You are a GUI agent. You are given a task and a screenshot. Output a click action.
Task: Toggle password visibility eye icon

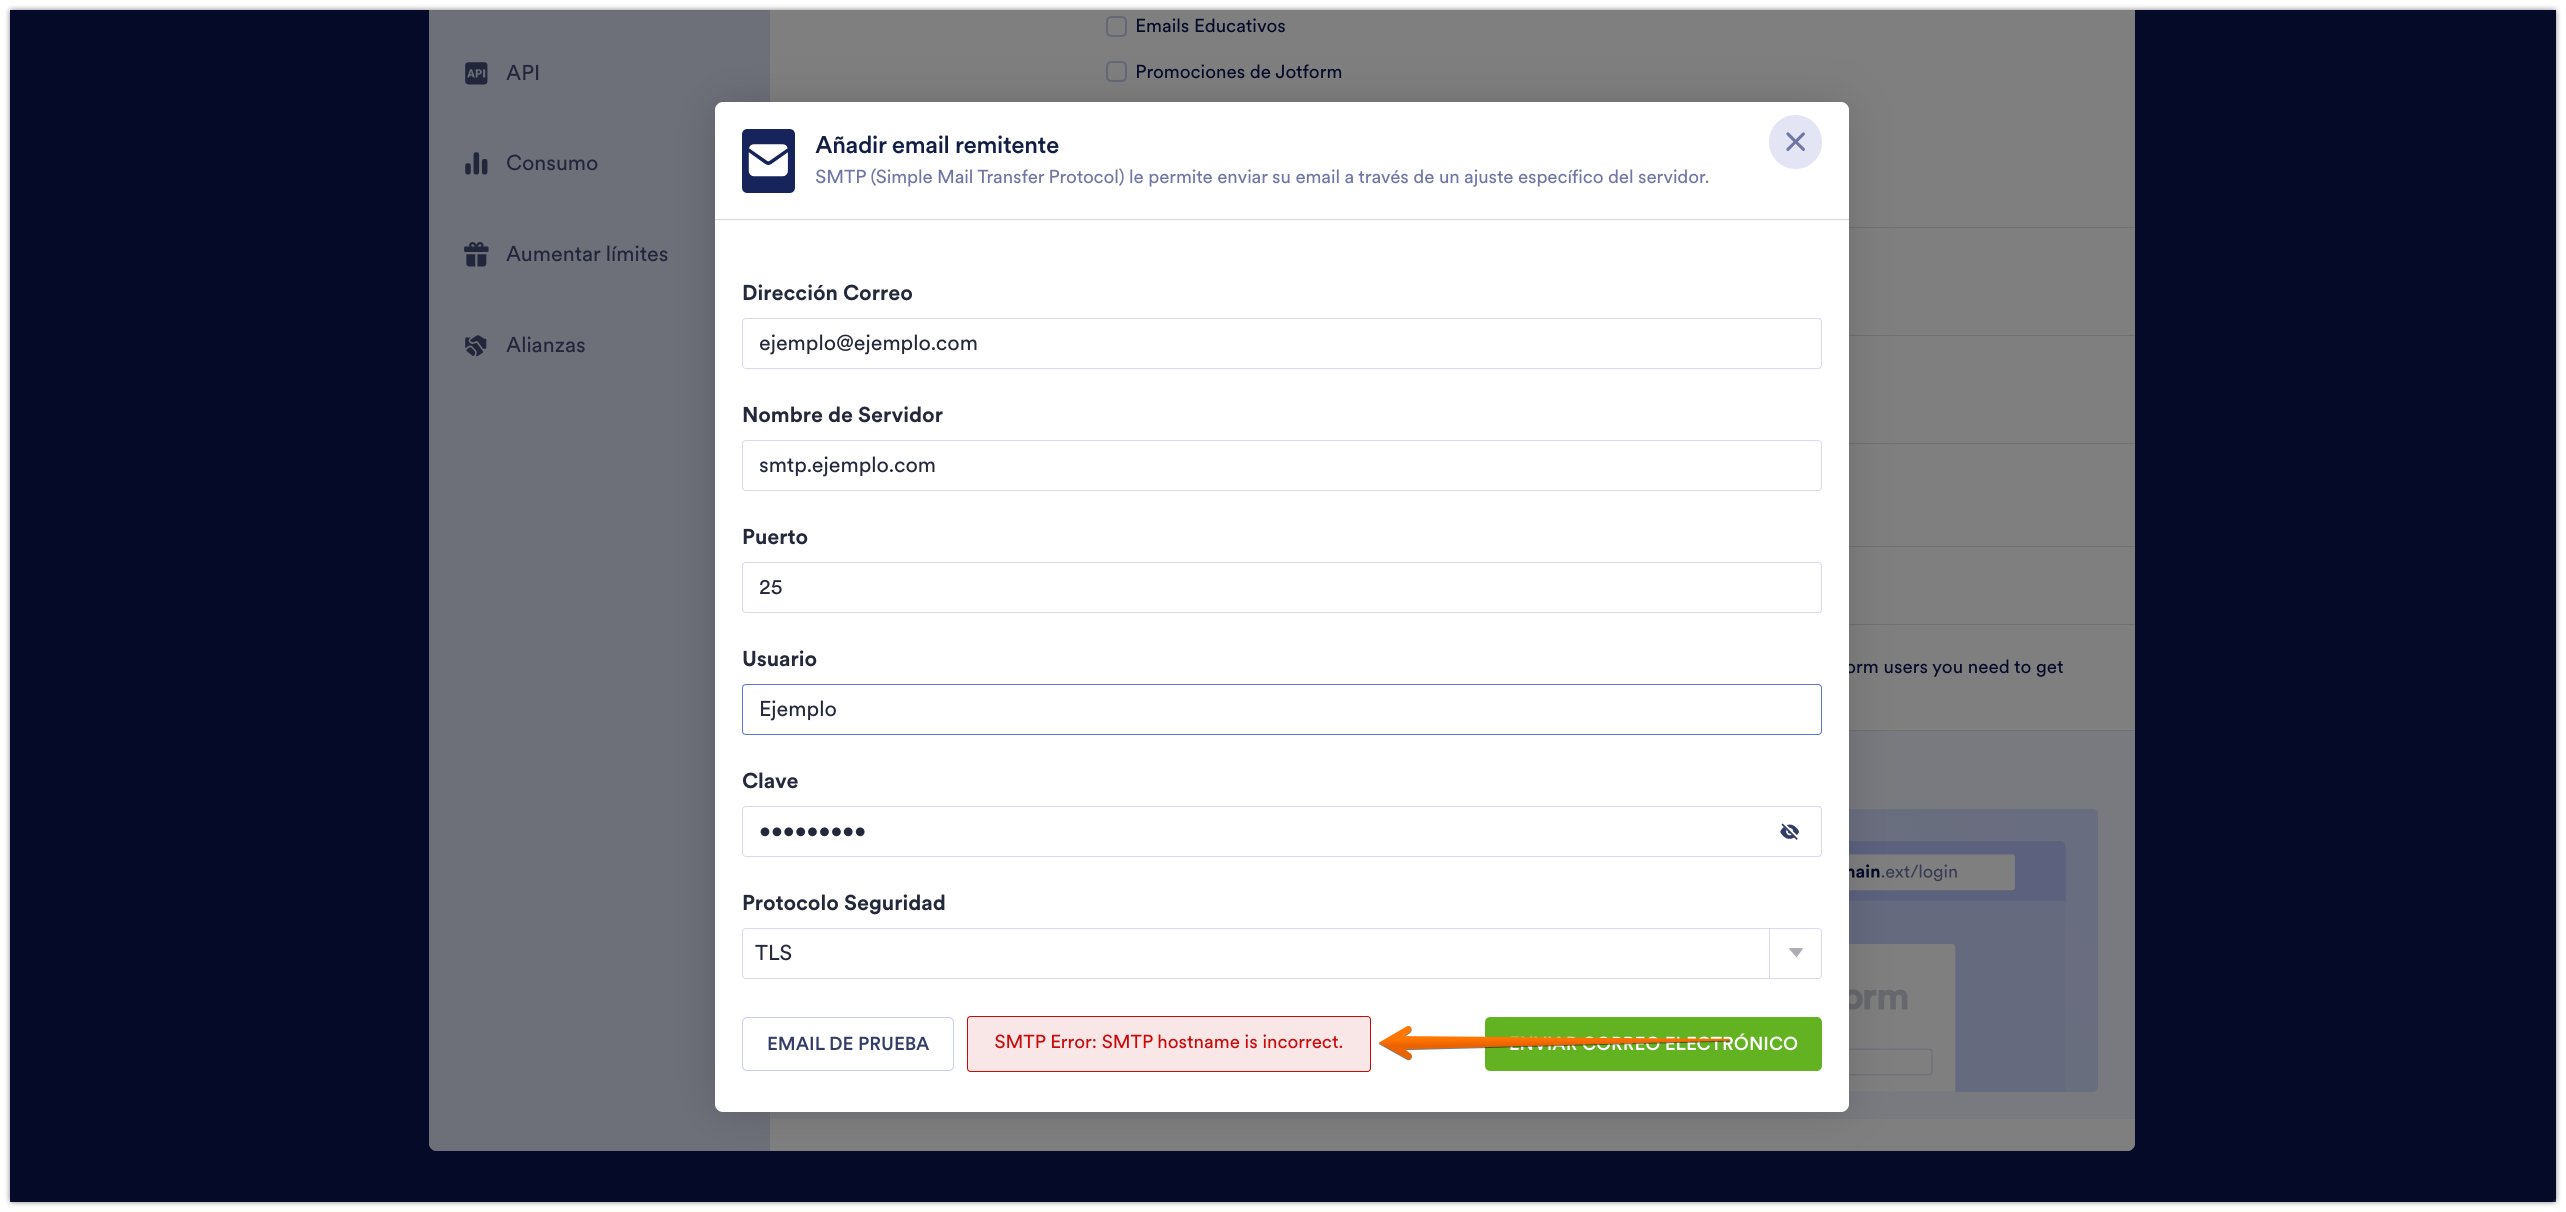(1789, 831)
